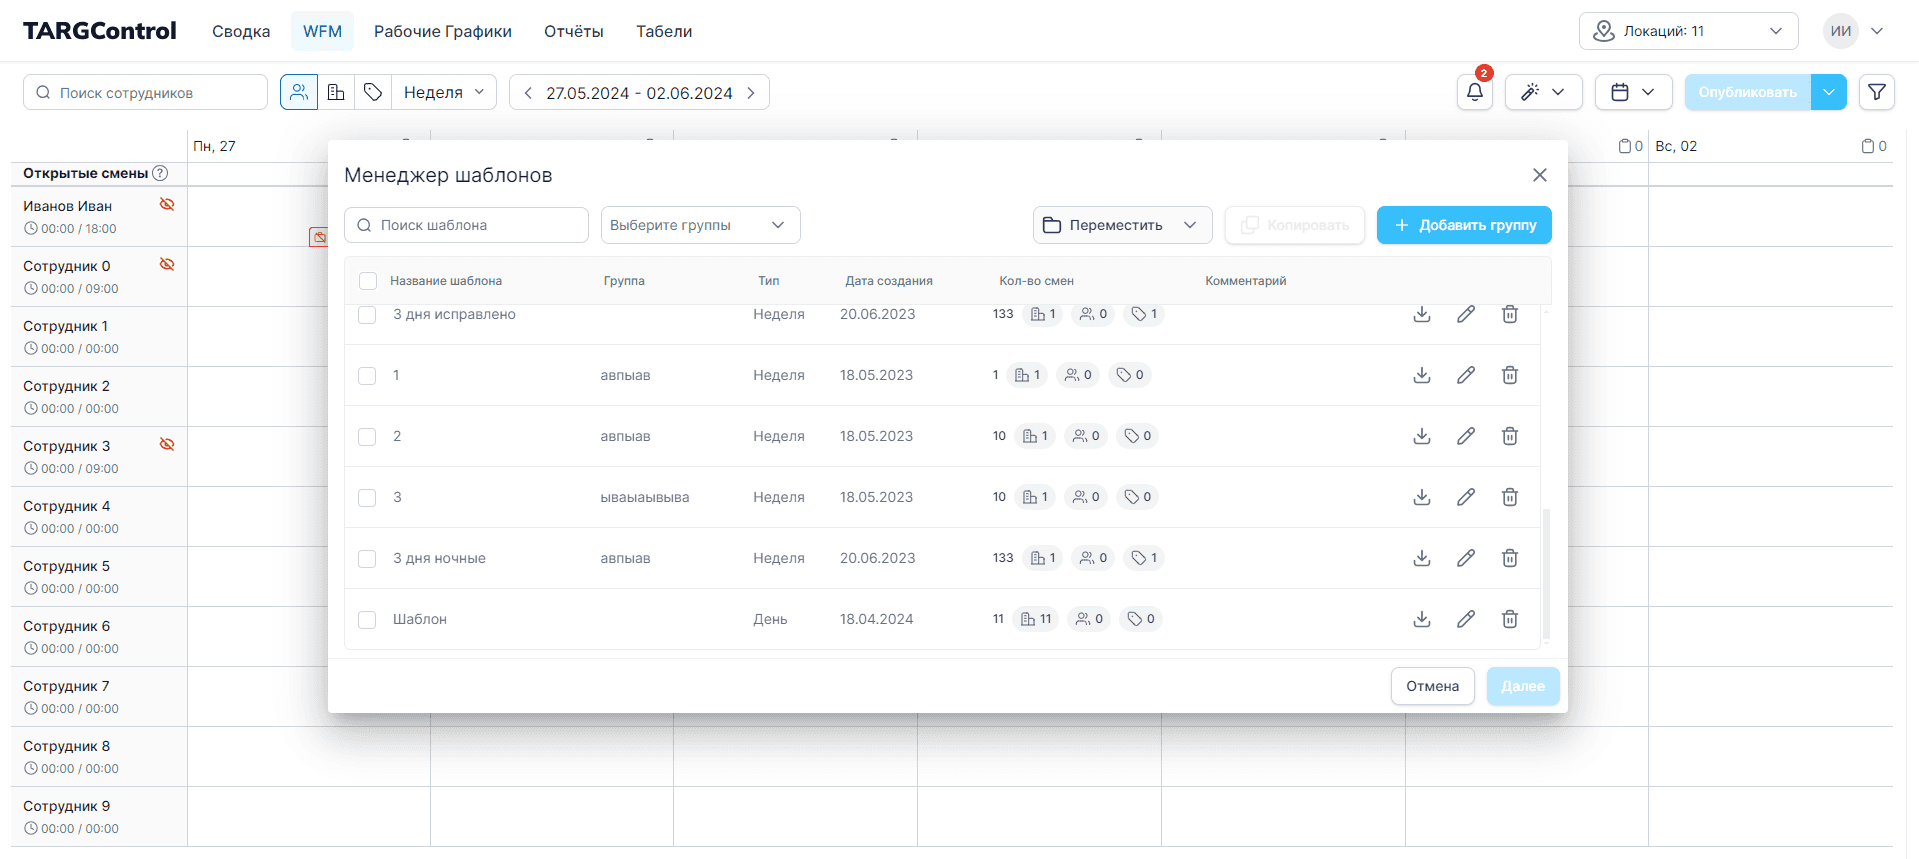Switch to locations building view icon
Screen dimensions: 1919x859
(336, 92)
